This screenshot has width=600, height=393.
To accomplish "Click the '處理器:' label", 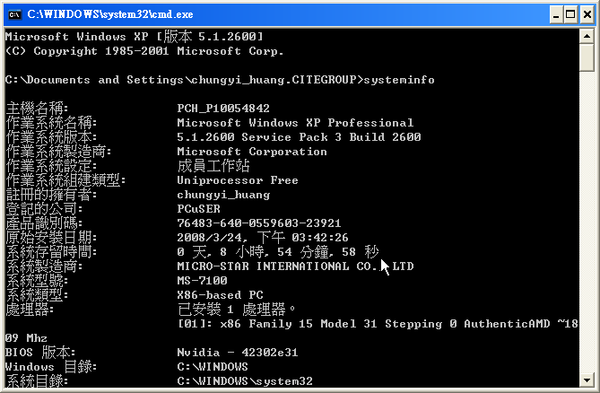I will (x=30, y=309).
